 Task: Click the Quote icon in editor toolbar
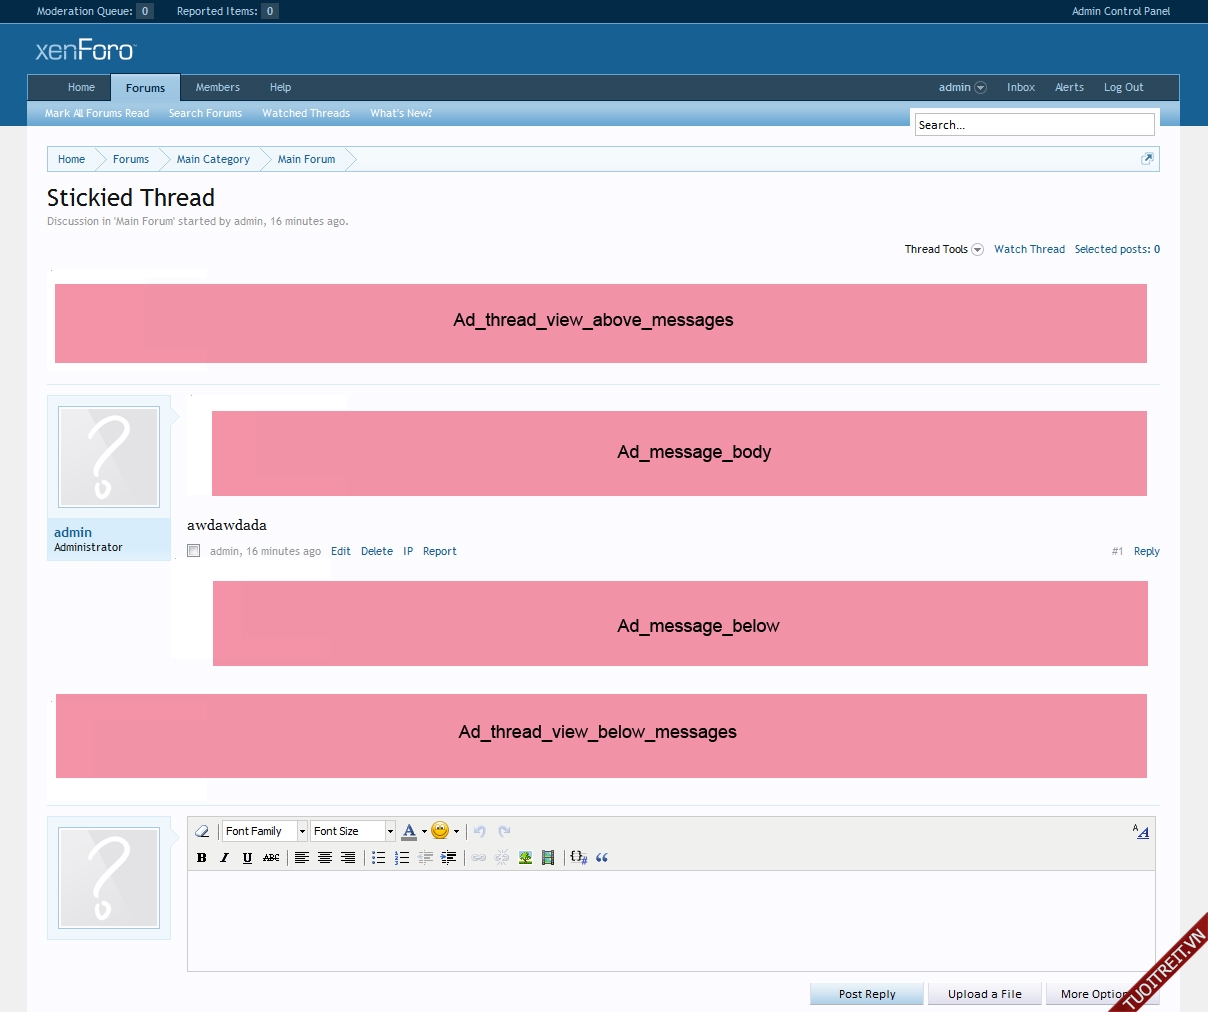602,858
